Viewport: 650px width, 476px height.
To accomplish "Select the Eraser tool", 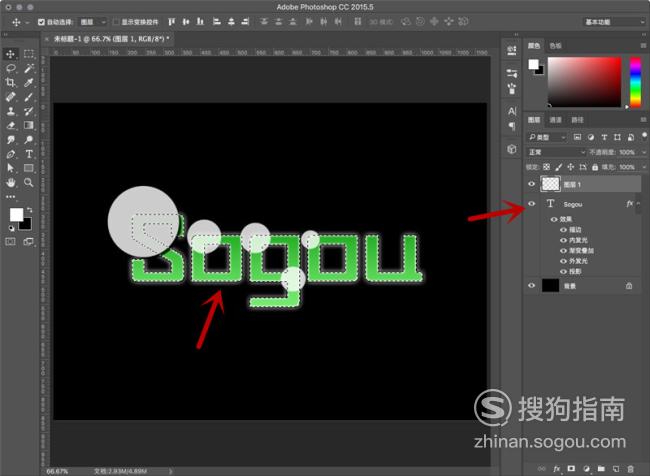I will point(10,125).
